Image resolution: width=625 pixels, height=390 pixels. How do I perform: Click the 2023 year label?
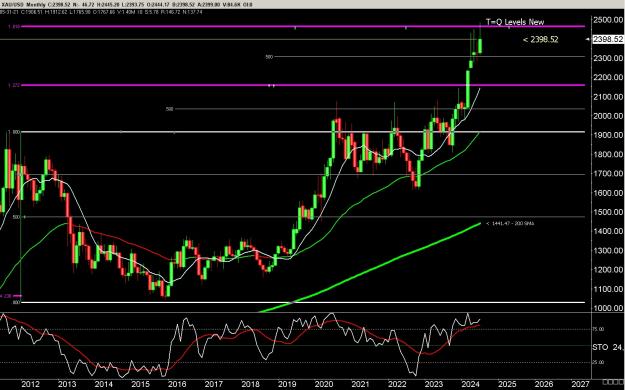[x=434, y=384]
